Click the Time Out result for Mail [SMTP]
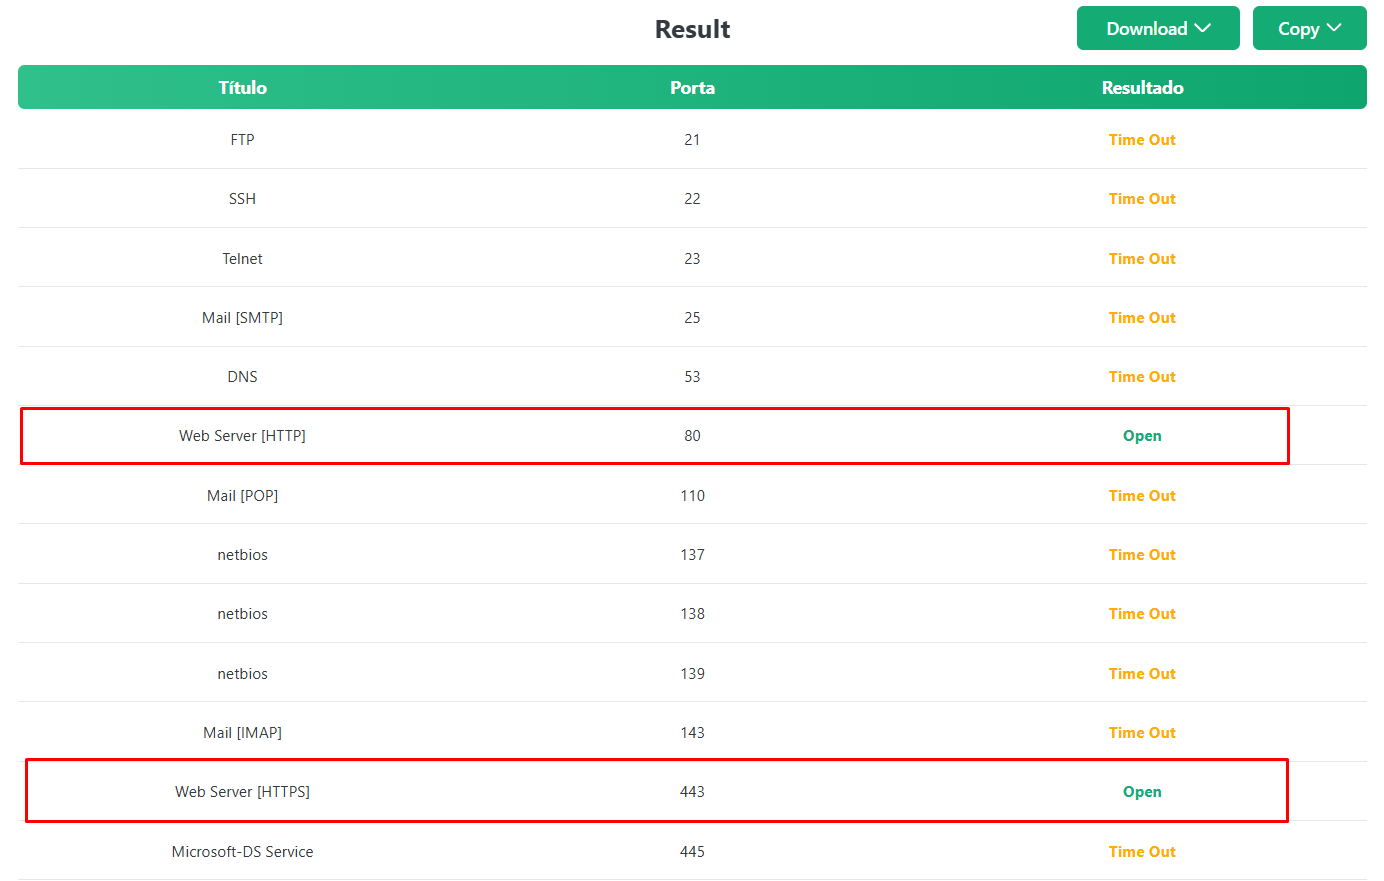The width and height of the screenshot is (1384, 881). (x=1142, y=318)
